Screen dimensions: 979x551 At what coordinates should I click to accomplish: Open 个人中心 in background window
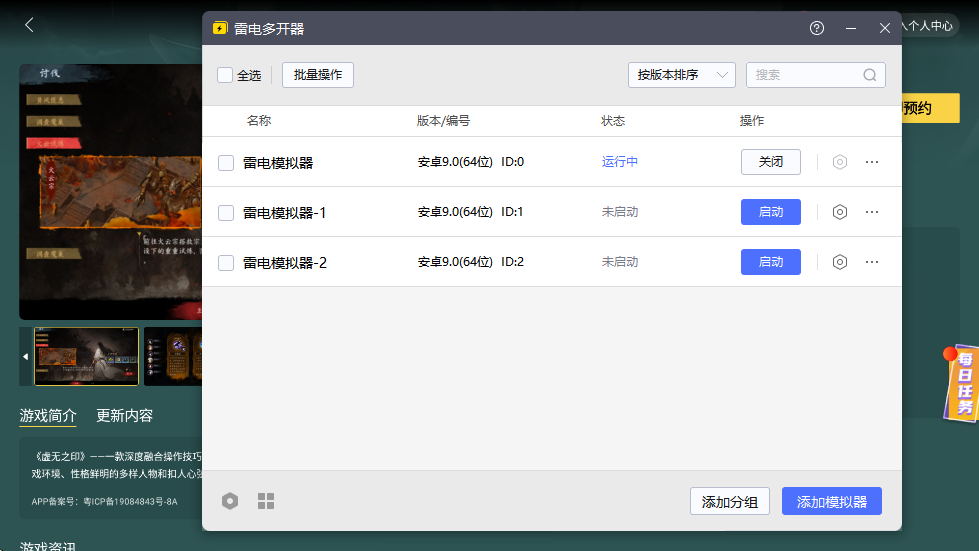coord(929,26)
